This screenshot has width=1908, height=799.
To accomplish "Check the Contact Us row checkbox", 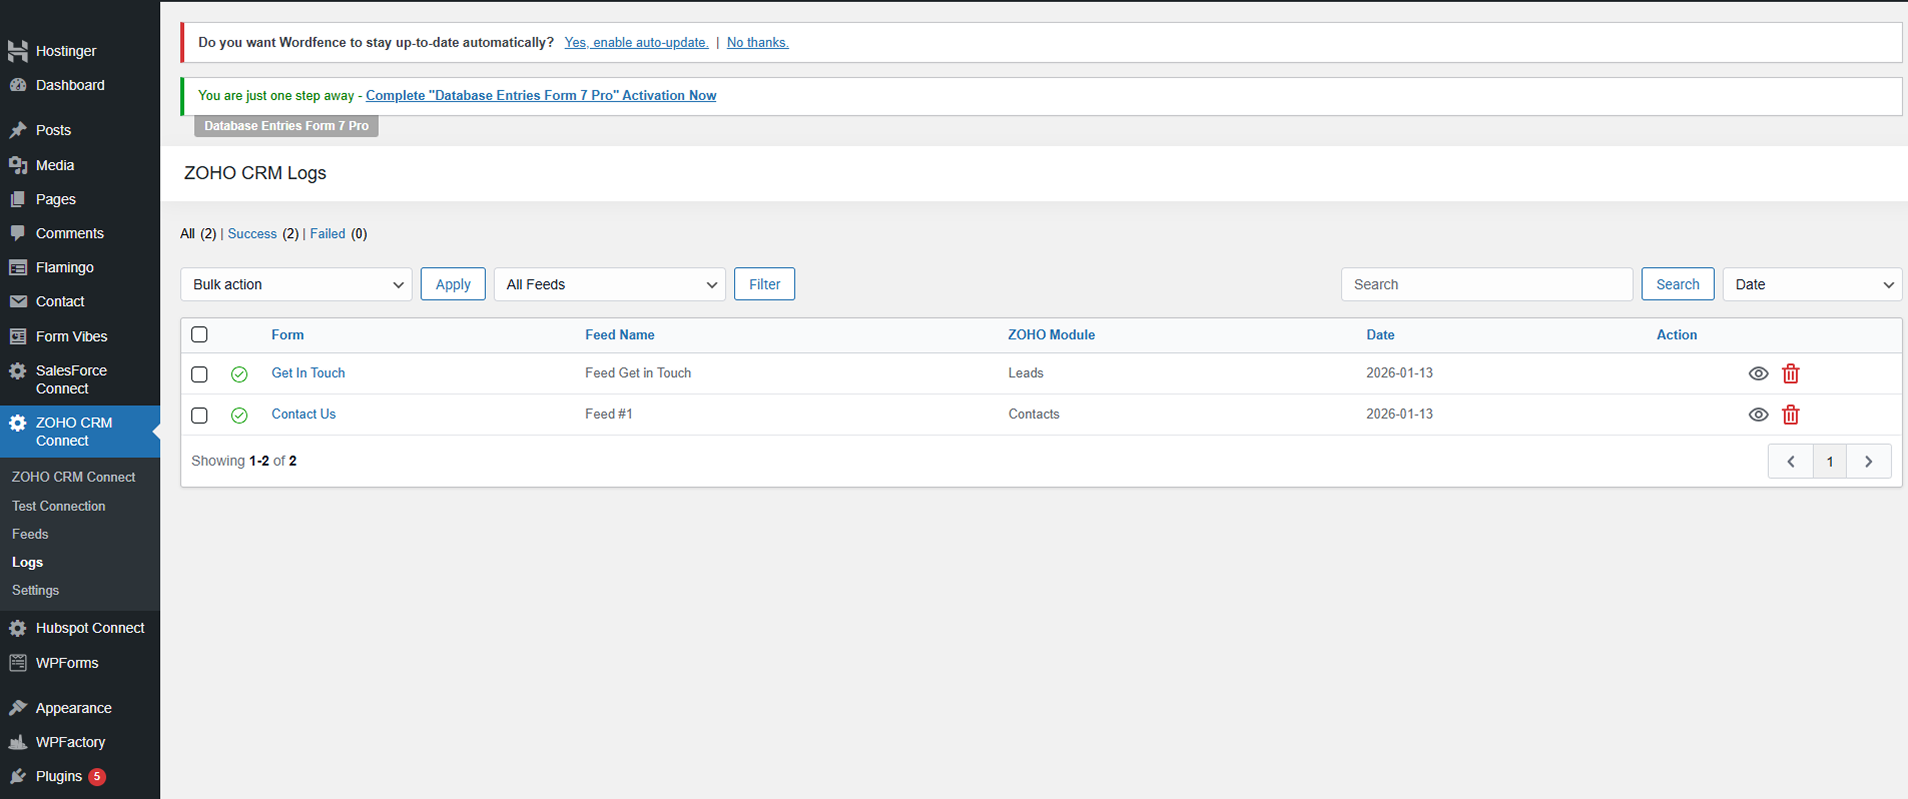I will (200, 415).
